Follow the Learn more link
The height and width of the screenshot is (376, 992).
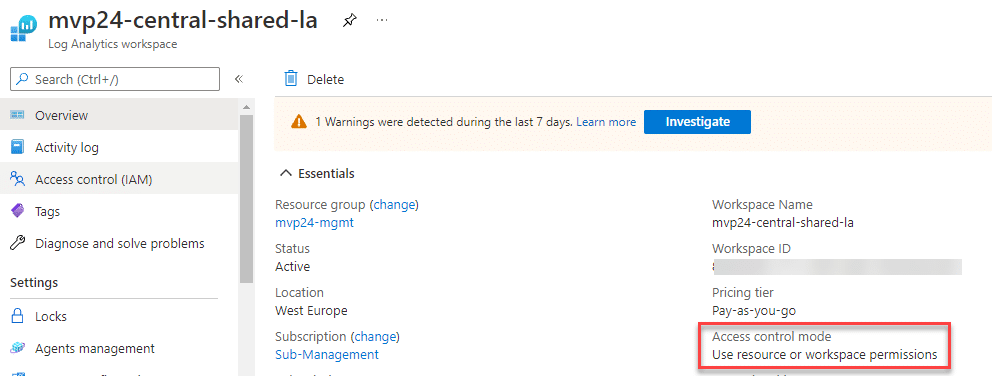605,122
